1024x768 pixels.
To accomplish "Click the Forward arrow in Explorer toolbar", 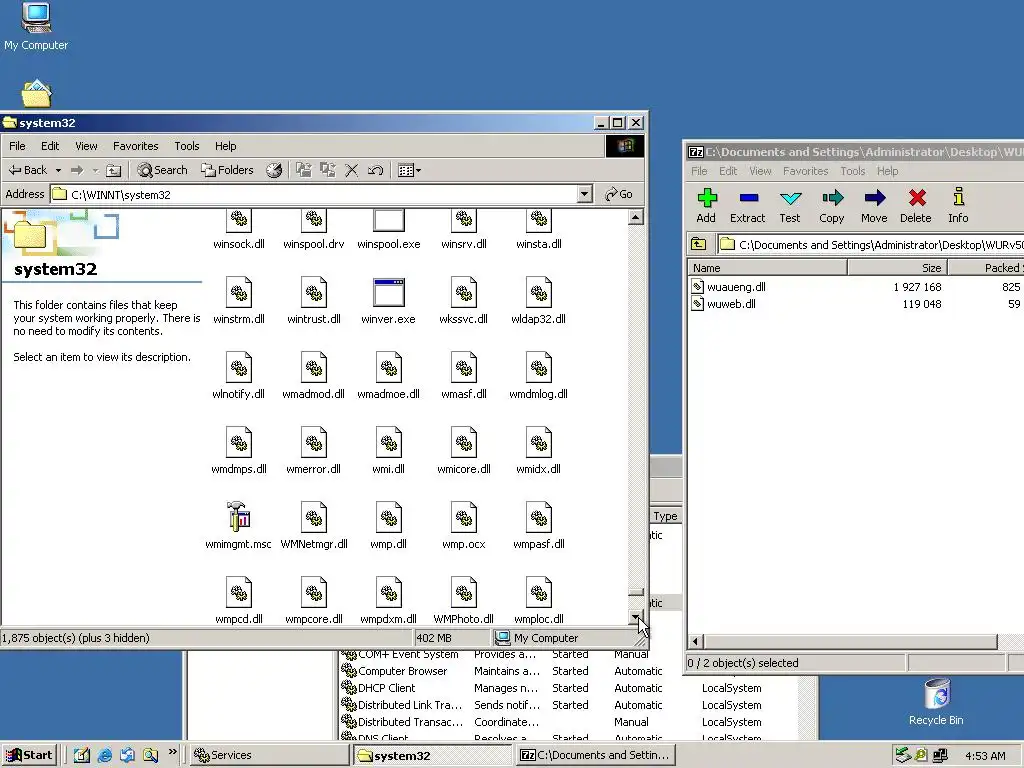I will point(77,170).
